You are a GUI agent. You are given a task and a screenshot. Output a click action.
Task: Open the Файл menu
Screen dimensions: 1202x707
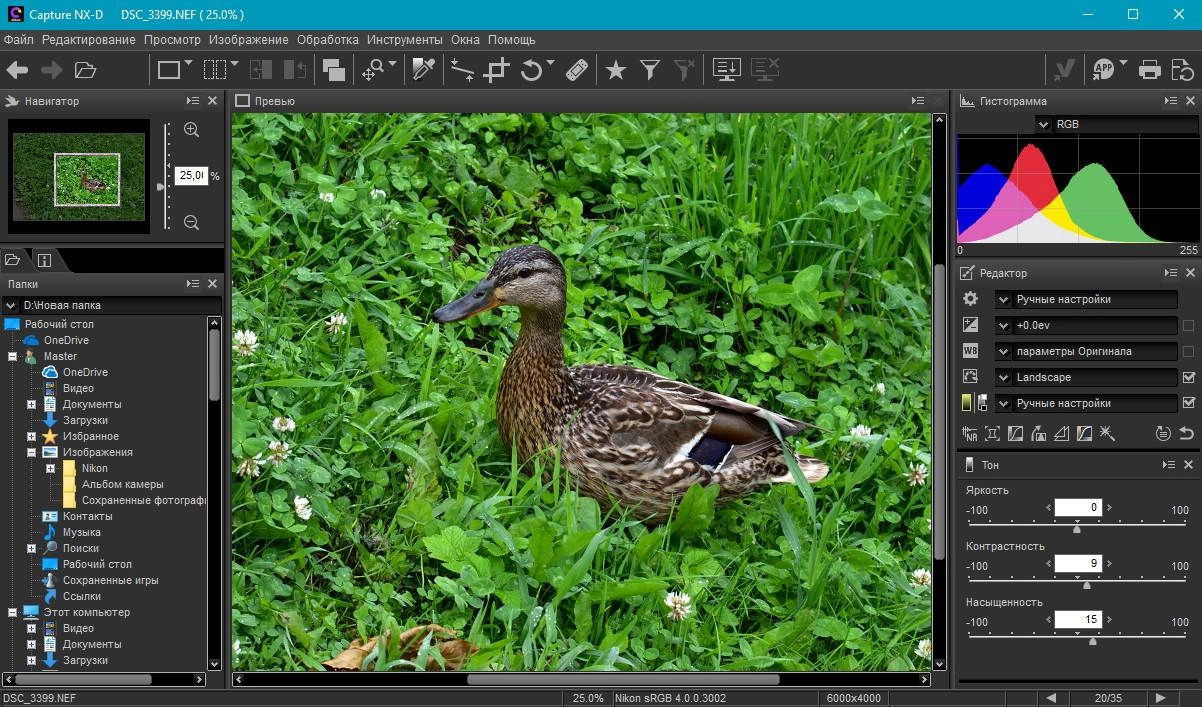click(18, 40)
